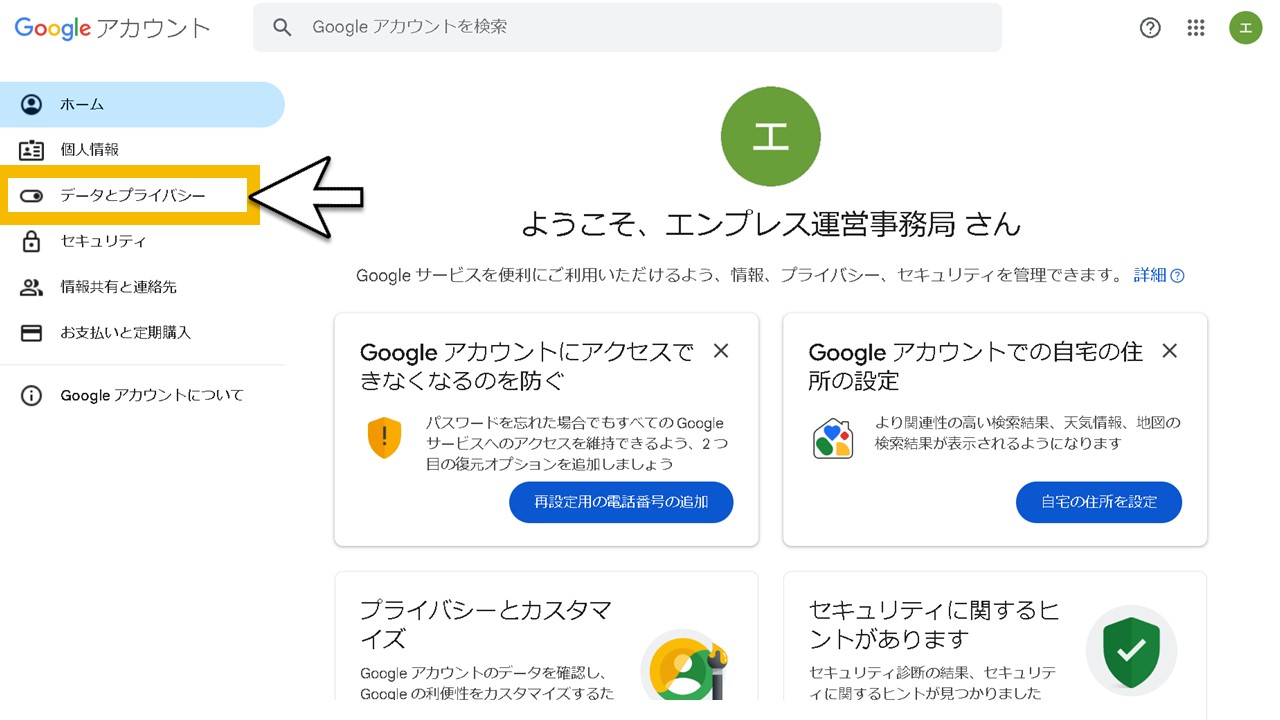Open the Google apps grid launcher
This screenshot has height=720, width=1280.
coord(1196,27)
